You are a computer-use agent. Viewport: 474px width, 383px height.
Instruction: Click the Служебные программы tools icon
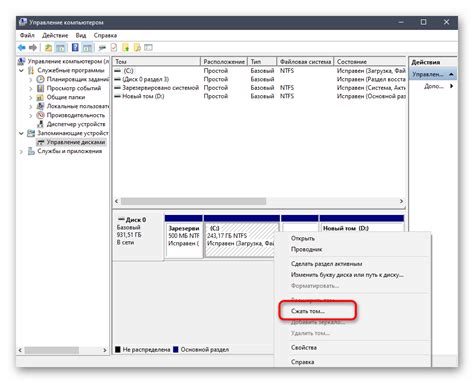click(31, 70)
